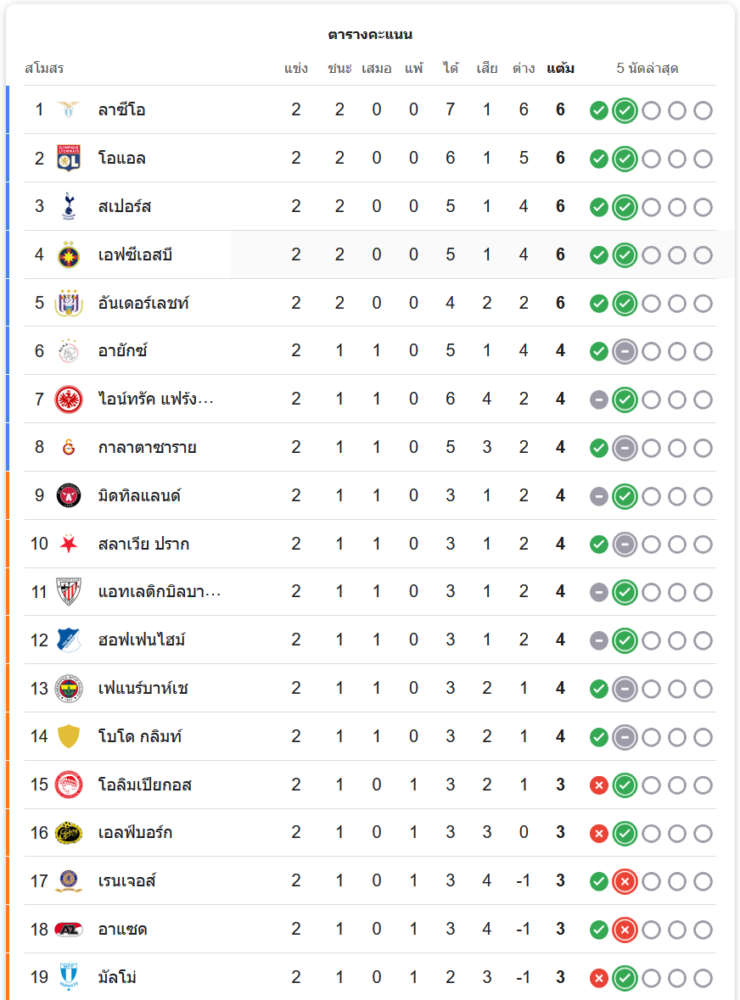Click the ชนะ wins column header

(x=339, y=69)
